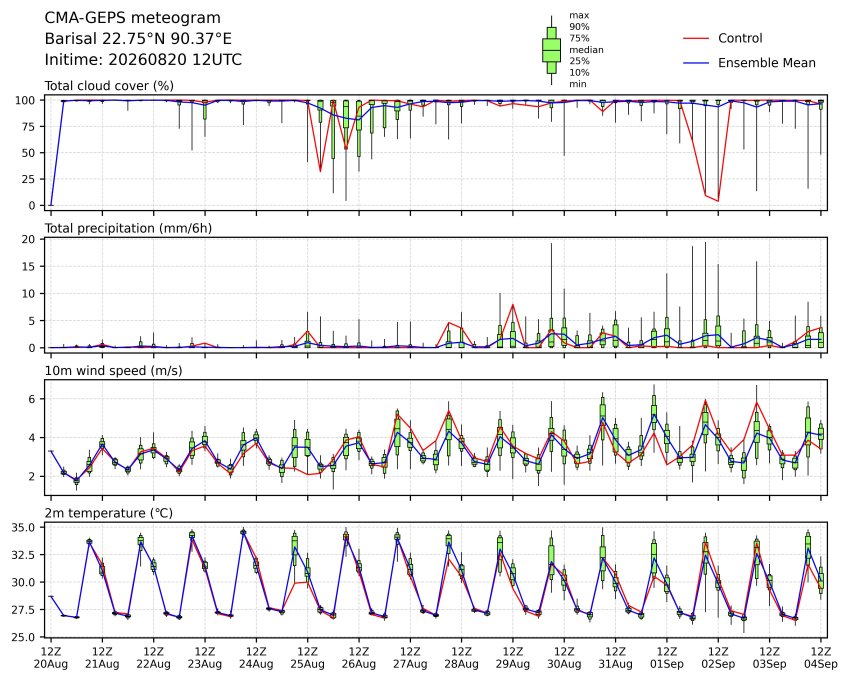This screenshot has width=849, height=681.
Task: Click the '12Z 21Aug' x-axis label
Action: pos(102,658)
